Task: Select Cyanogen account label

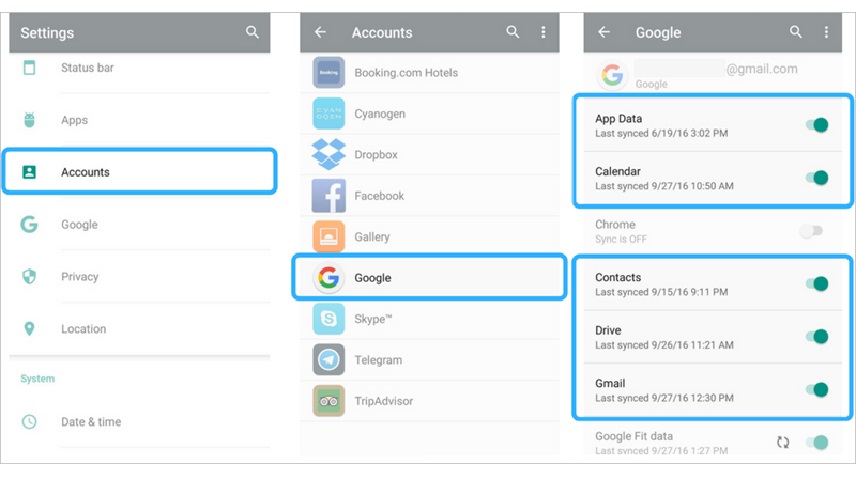Action: pos(380,114)
